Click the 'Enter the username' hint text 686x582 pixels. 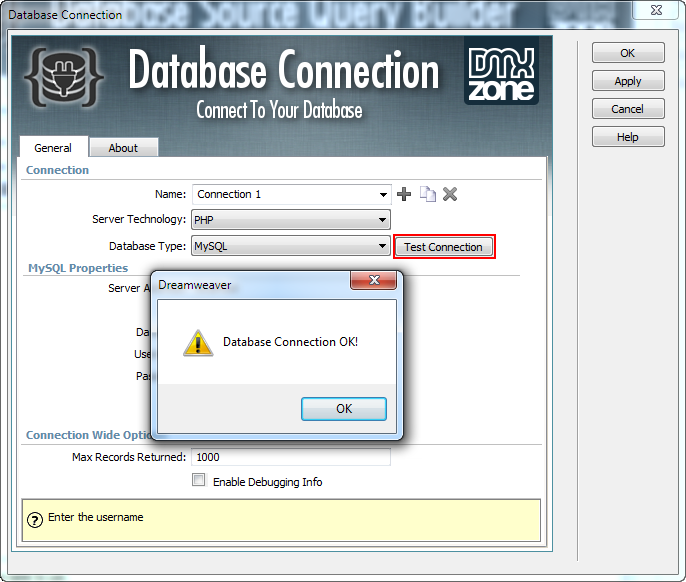[96, 517]
